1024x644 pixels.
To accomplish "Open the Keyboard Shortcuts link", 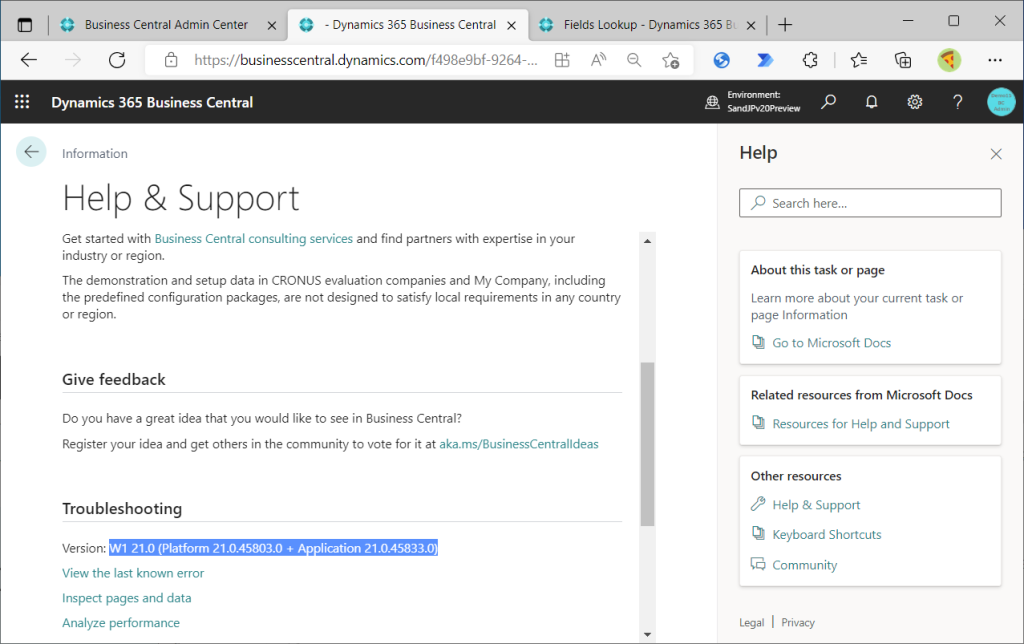I will [x=827, y=534].
